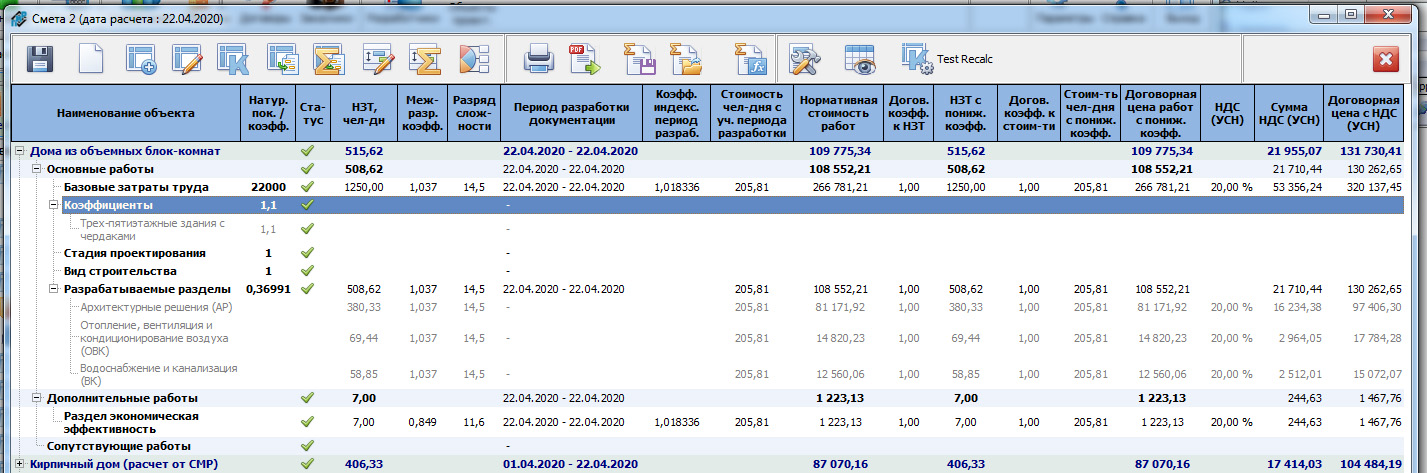This screenshot has width=1427, height=473.
Task: Click status checkmark in Трех-пятиэтажные здания row
Action: click(308, 229)
